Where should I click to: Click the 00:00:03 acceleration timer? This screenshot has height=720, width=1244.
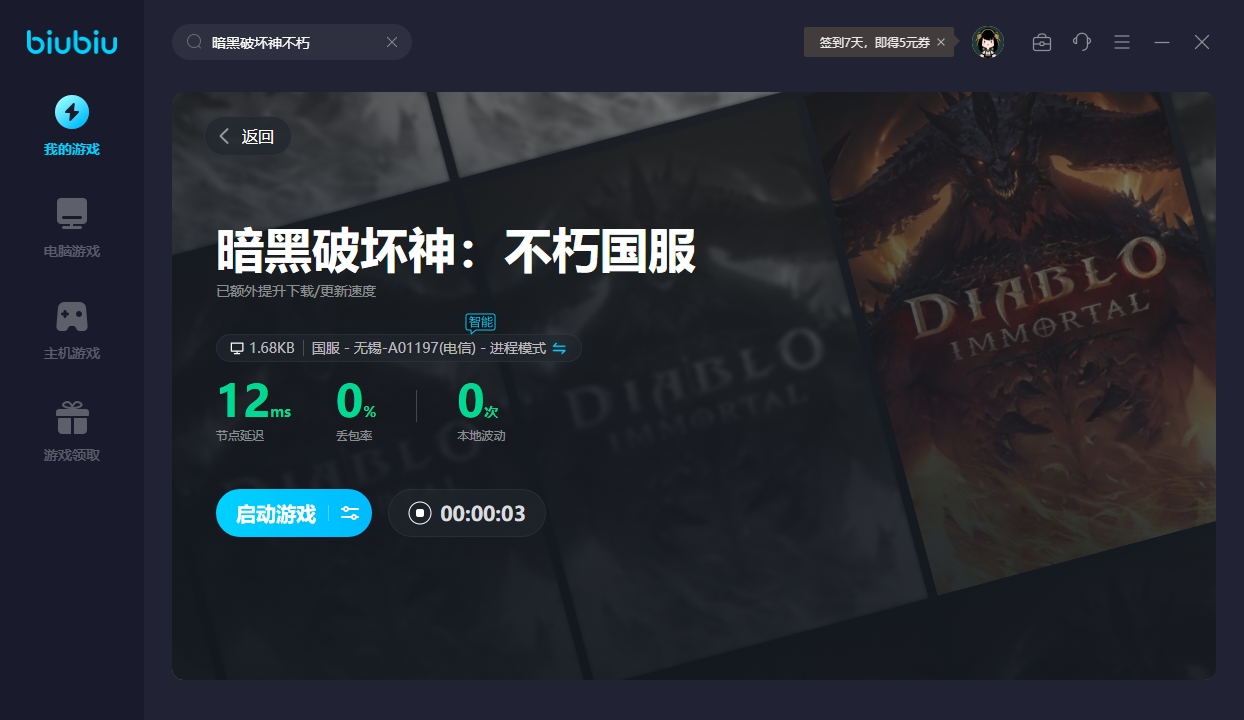(483, 514)
